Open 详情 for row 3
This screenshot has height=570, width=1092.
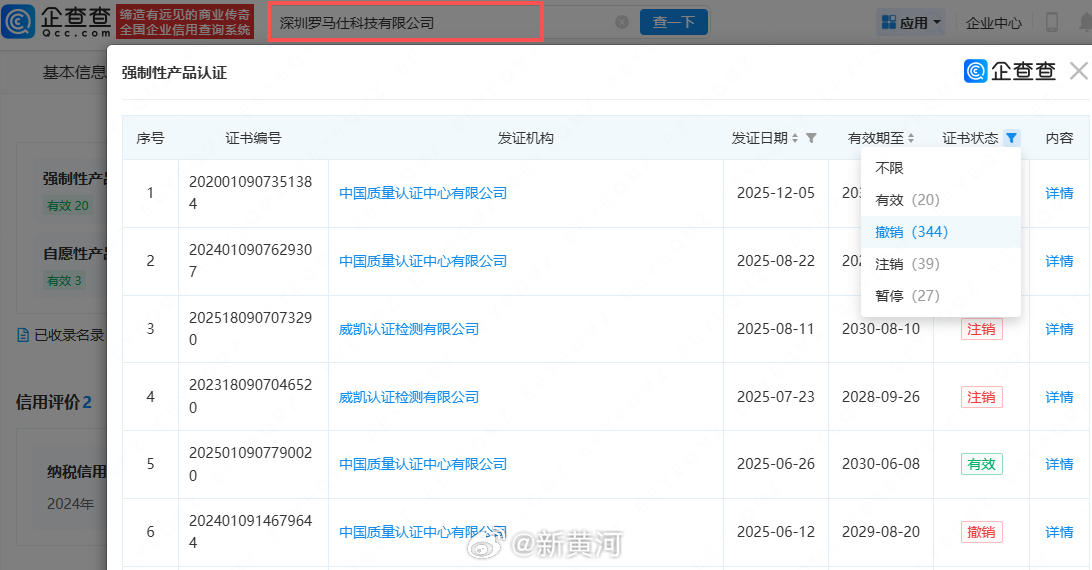1059,329
